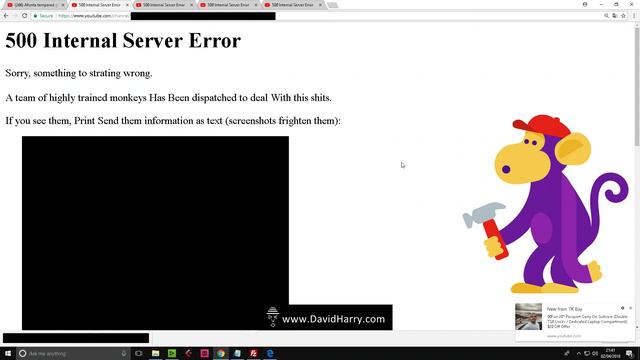This screenshot has width=640, height=360.
Task: Click the Chrome profile icon in title bar
Action: (x=585, y=4)
